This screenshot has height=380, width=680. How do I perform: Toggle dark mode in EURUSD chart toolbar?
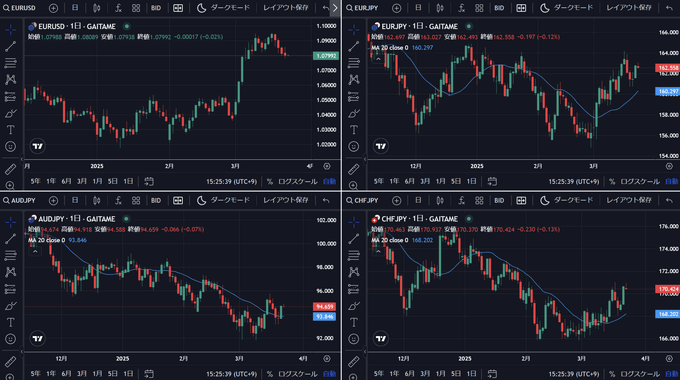coord(224,8)
